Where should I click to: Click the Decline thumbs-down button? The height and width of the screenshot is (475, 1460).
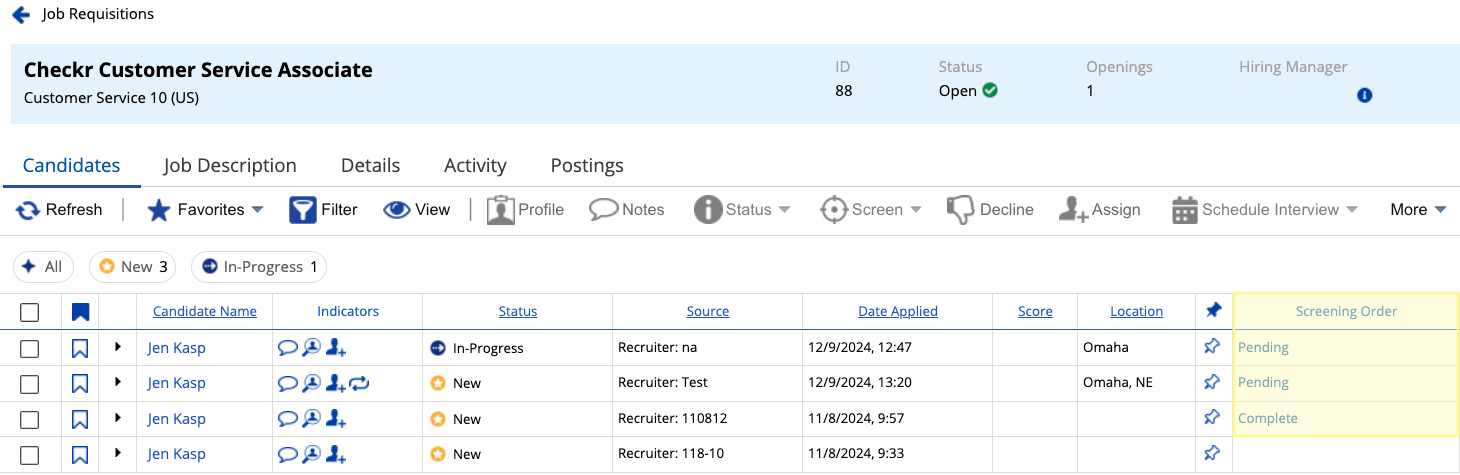(990, 210)
